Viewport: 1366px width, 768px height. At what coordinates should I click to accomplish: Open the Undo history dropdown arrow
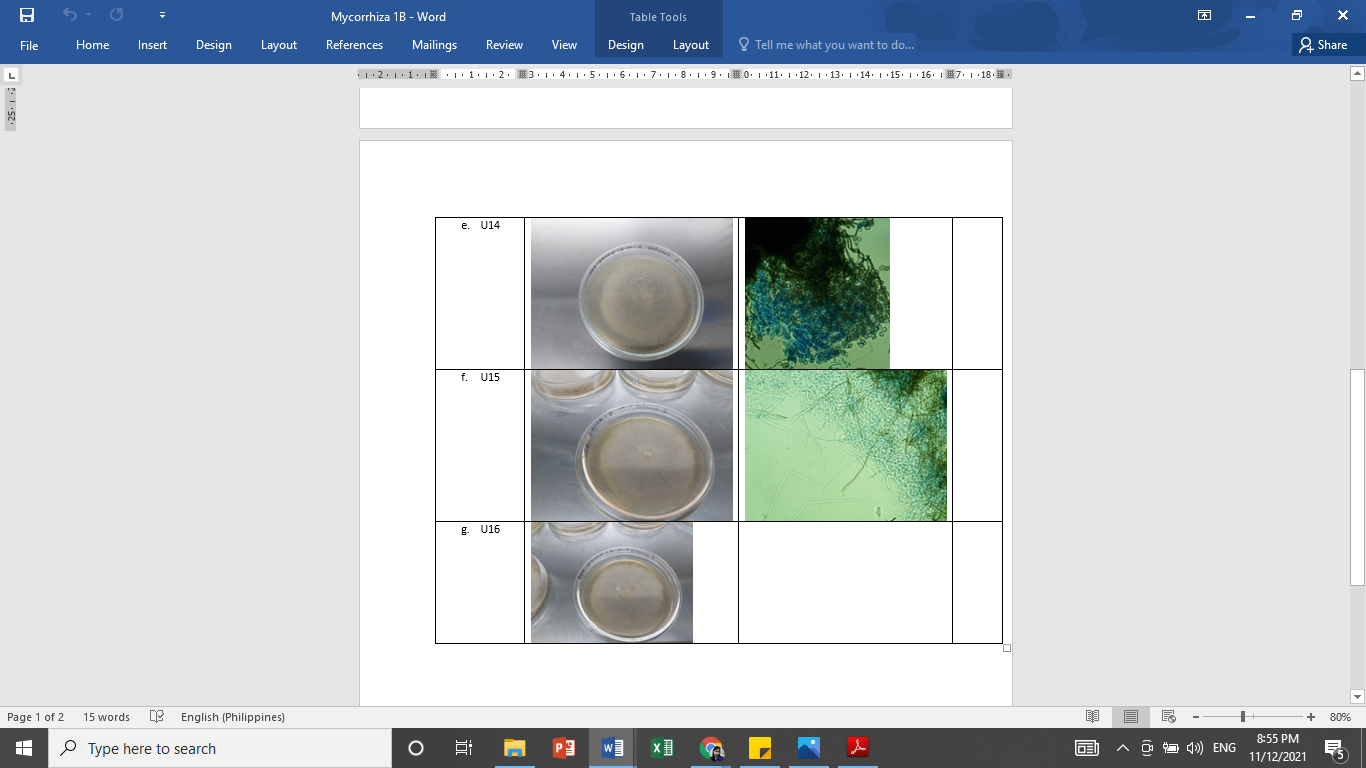point(89,15)
